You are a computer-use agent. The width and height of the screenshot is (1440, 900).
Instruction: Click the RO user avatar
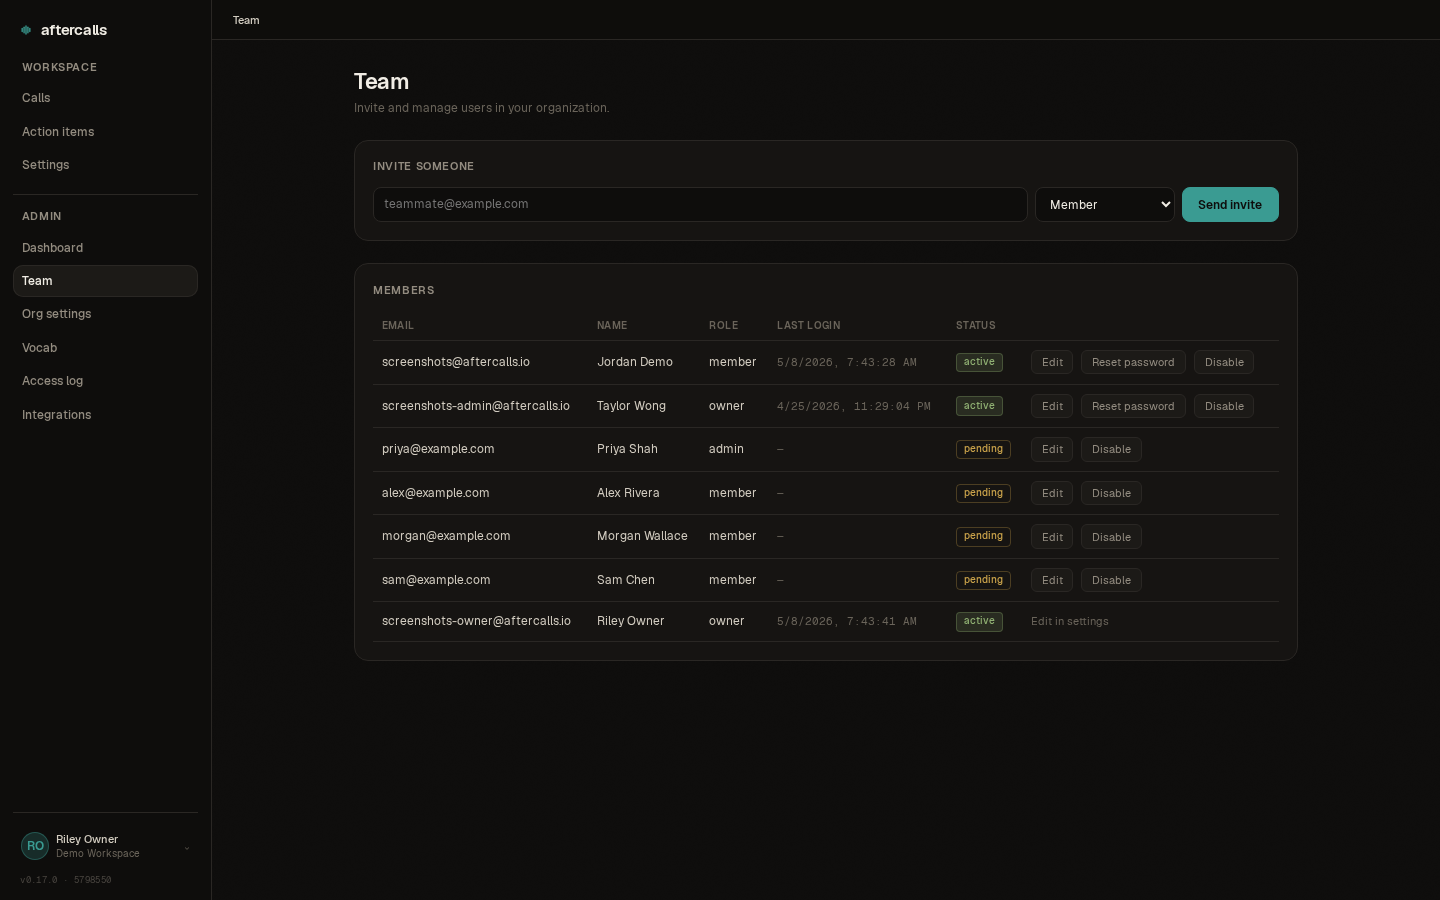pyautogui.click(x=35, y=846)
